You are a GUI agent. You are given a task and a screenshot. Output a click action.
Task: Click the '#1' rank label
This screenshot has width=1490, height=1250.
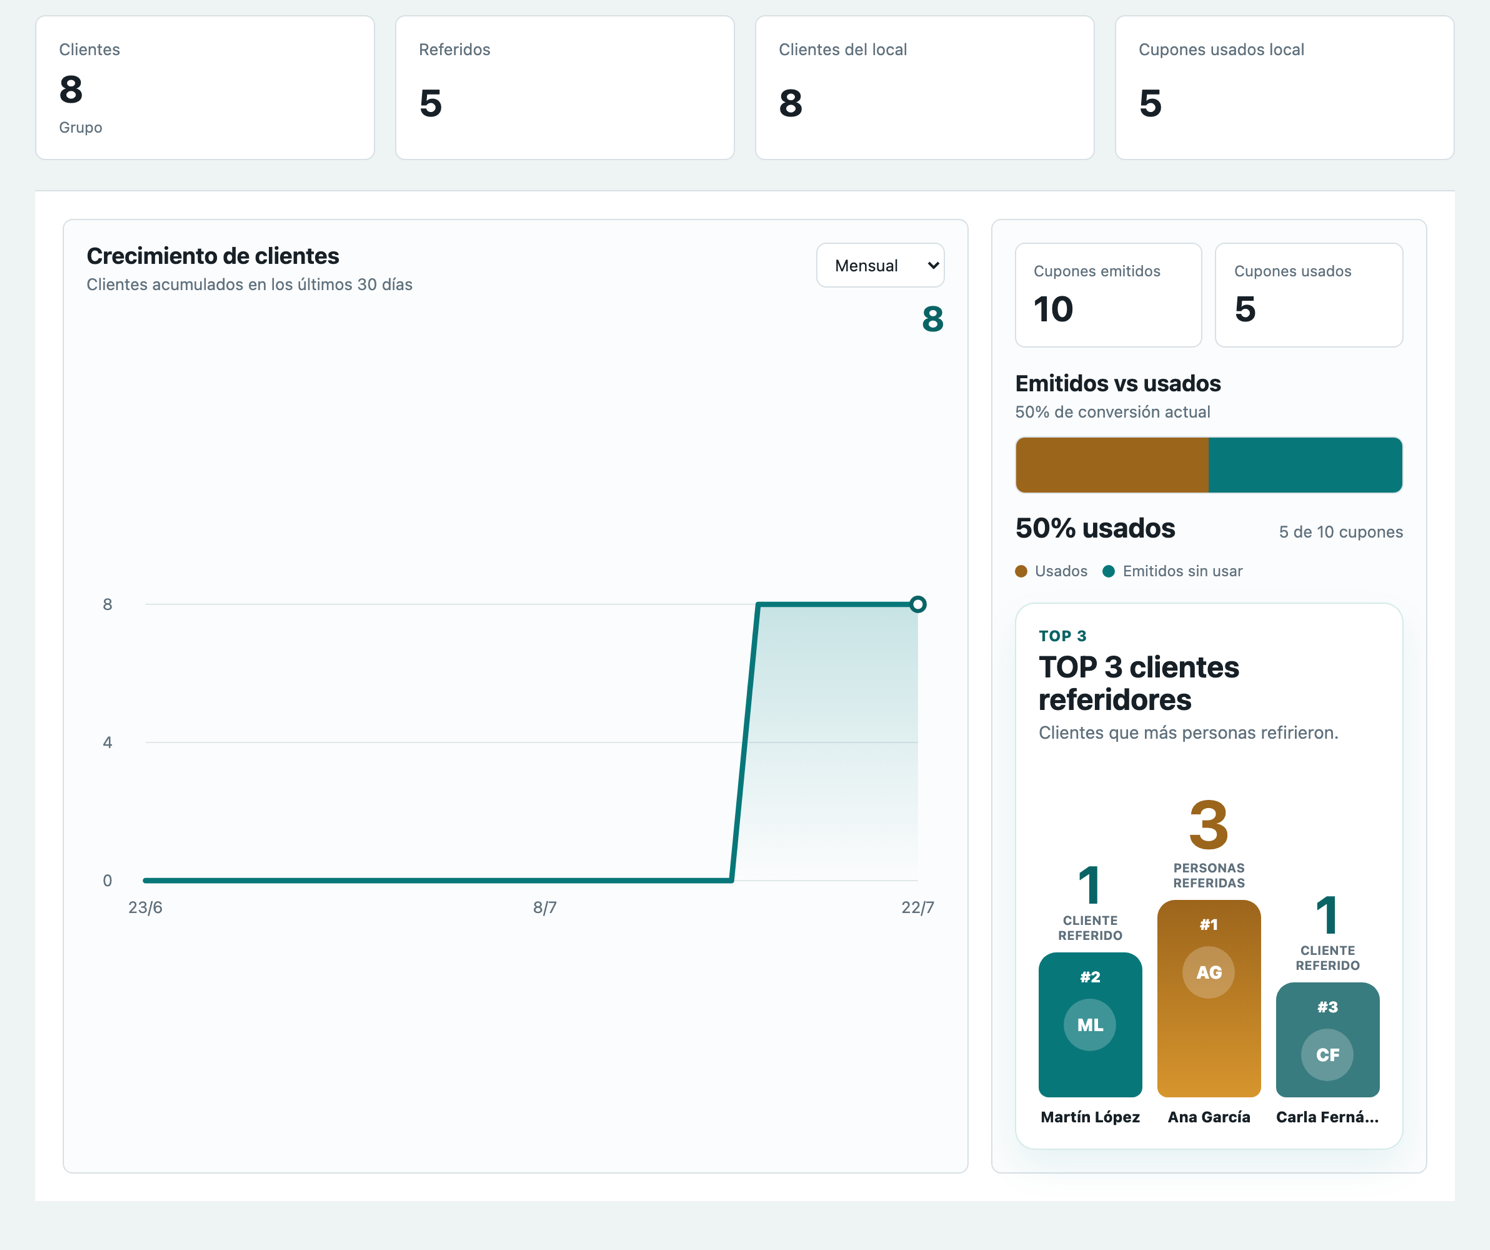pos(1209,925)
